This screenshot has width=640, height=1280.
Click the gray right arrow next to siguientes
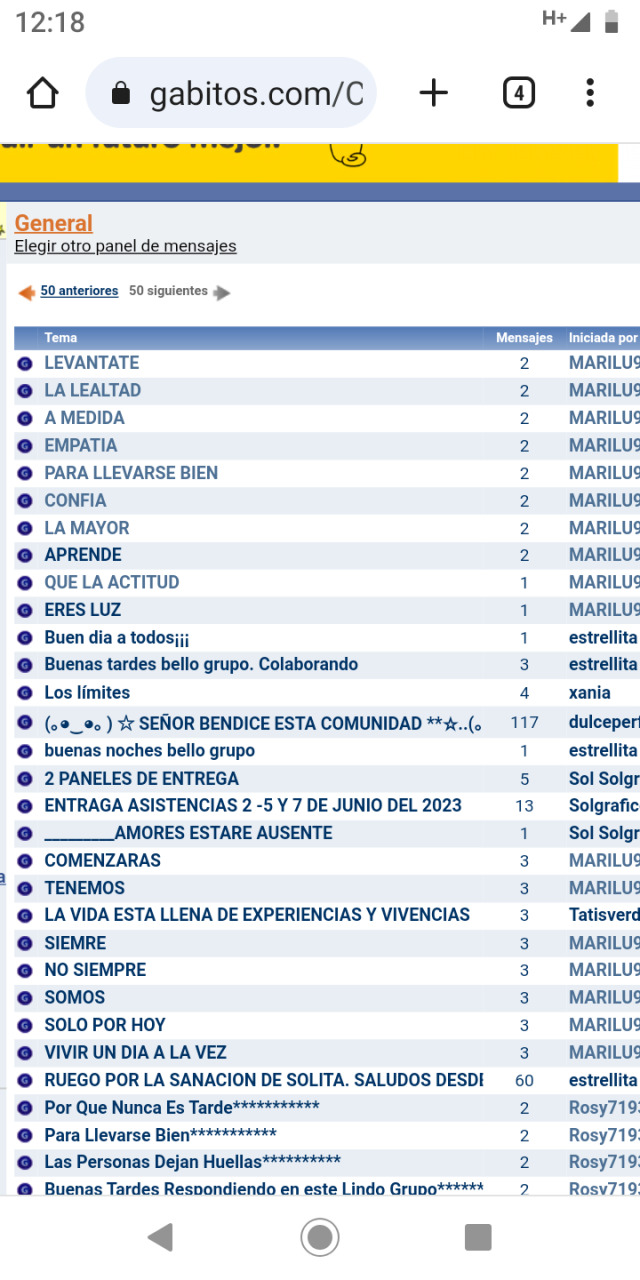pos(222,293)
